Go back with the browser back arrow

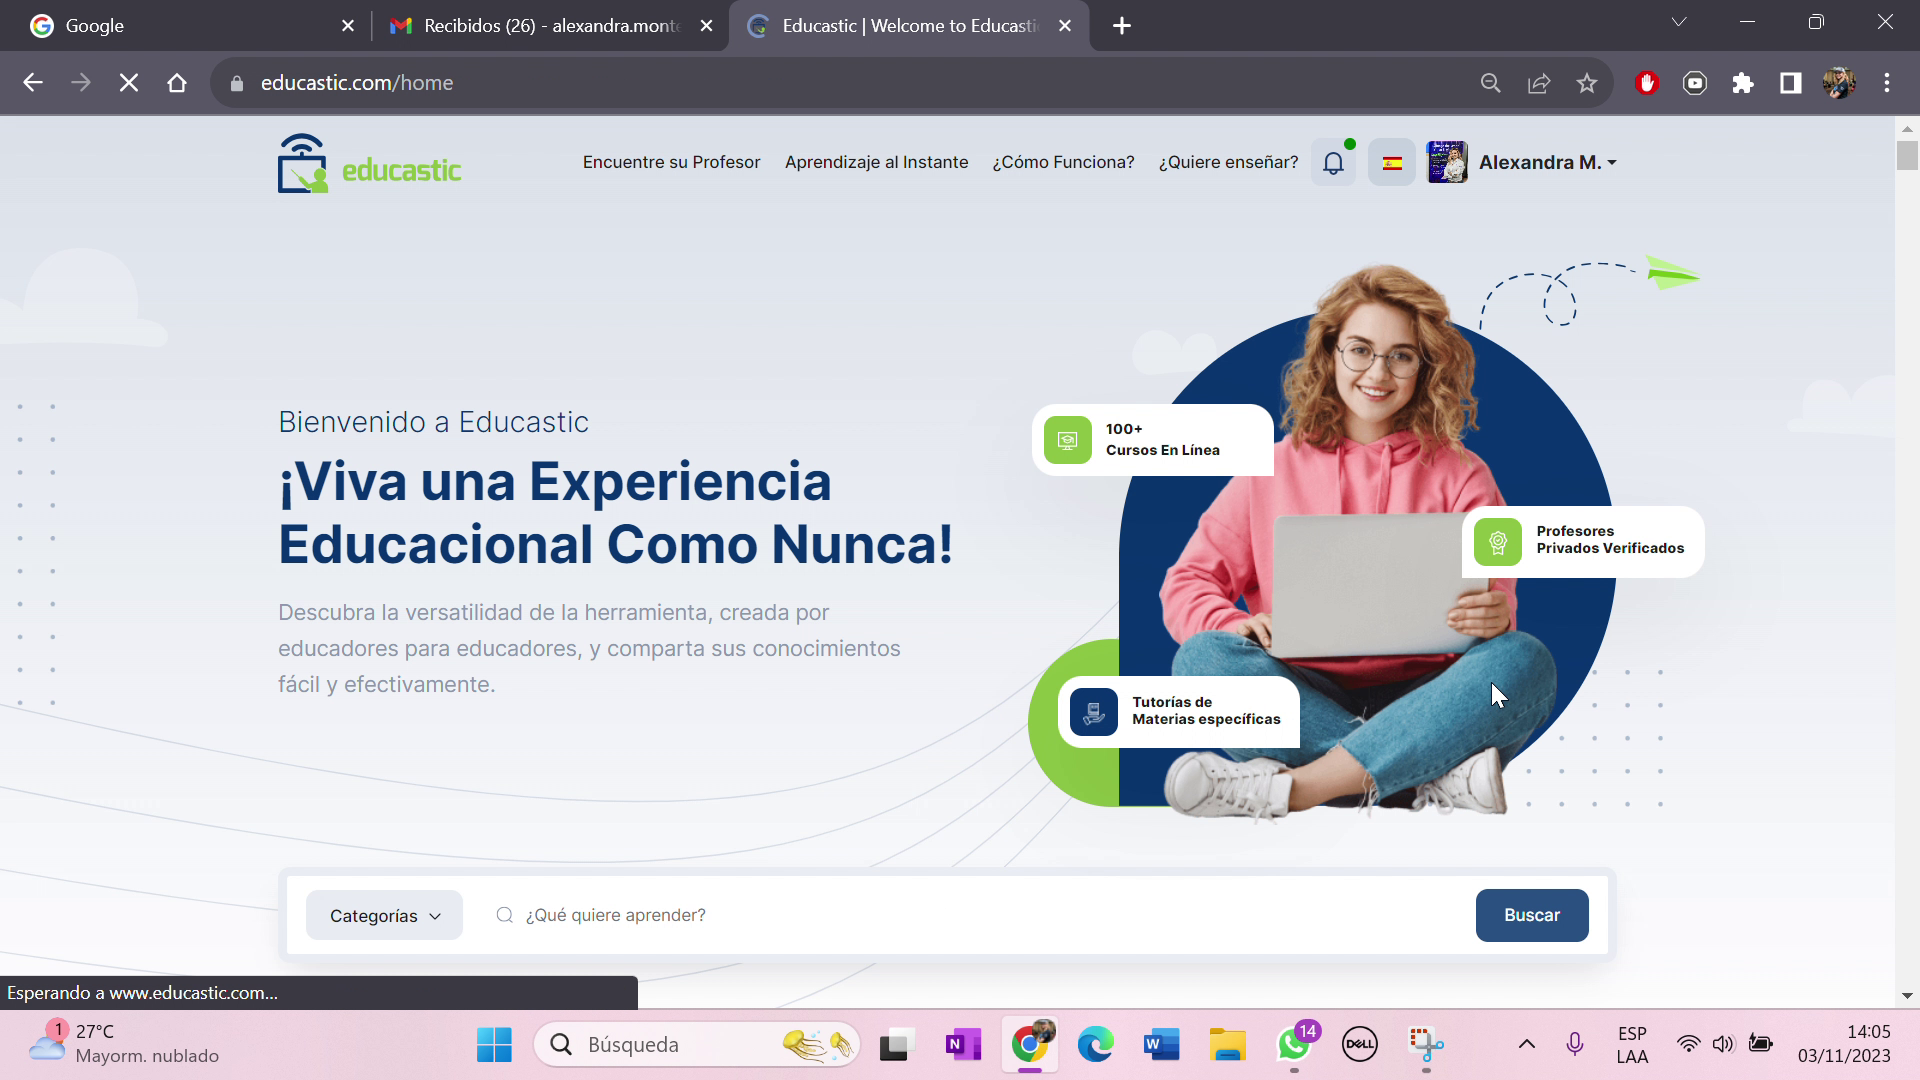coord(33,83)
